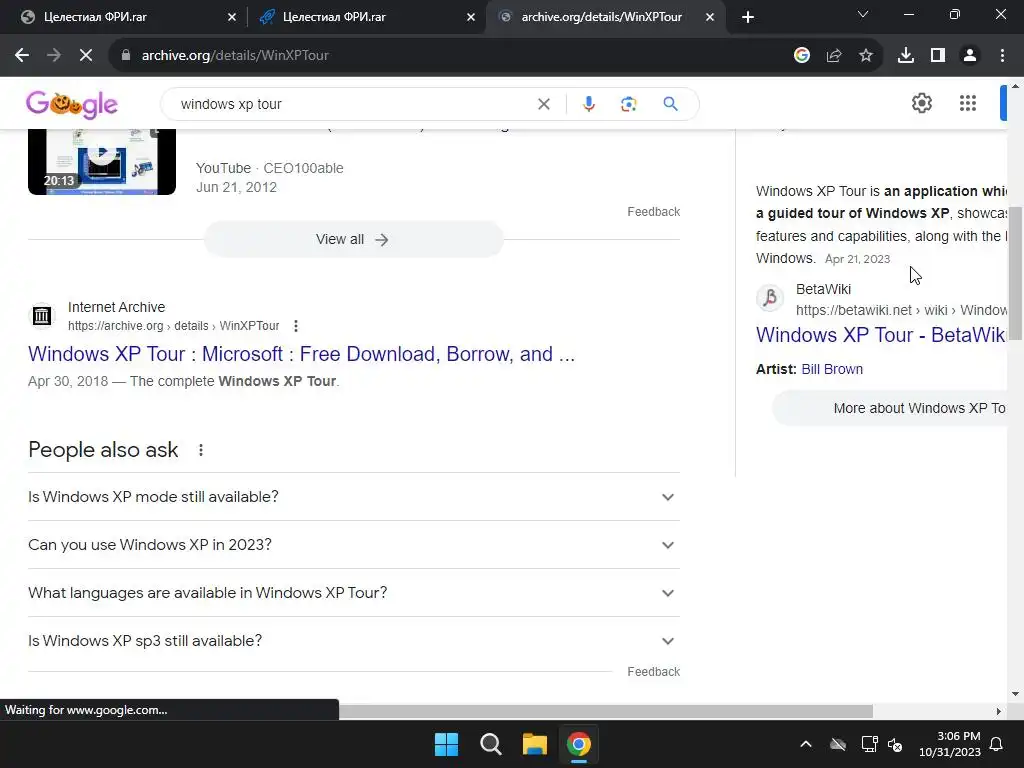
Task: Expand "Is Windows XP mode still available?"
Action: click(353, 497)
